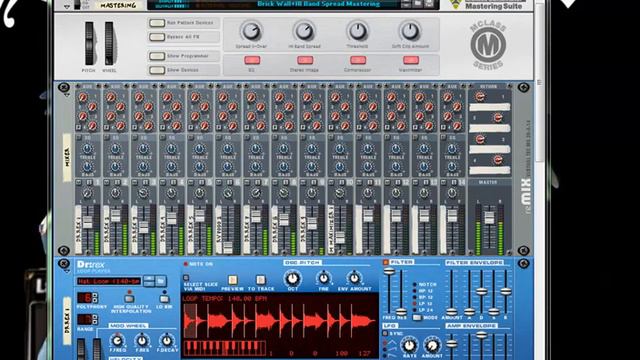The height and width of the screenshot is (360, 640).
Task: Adjust the Combinator Threshold knob
Action: 357,31
